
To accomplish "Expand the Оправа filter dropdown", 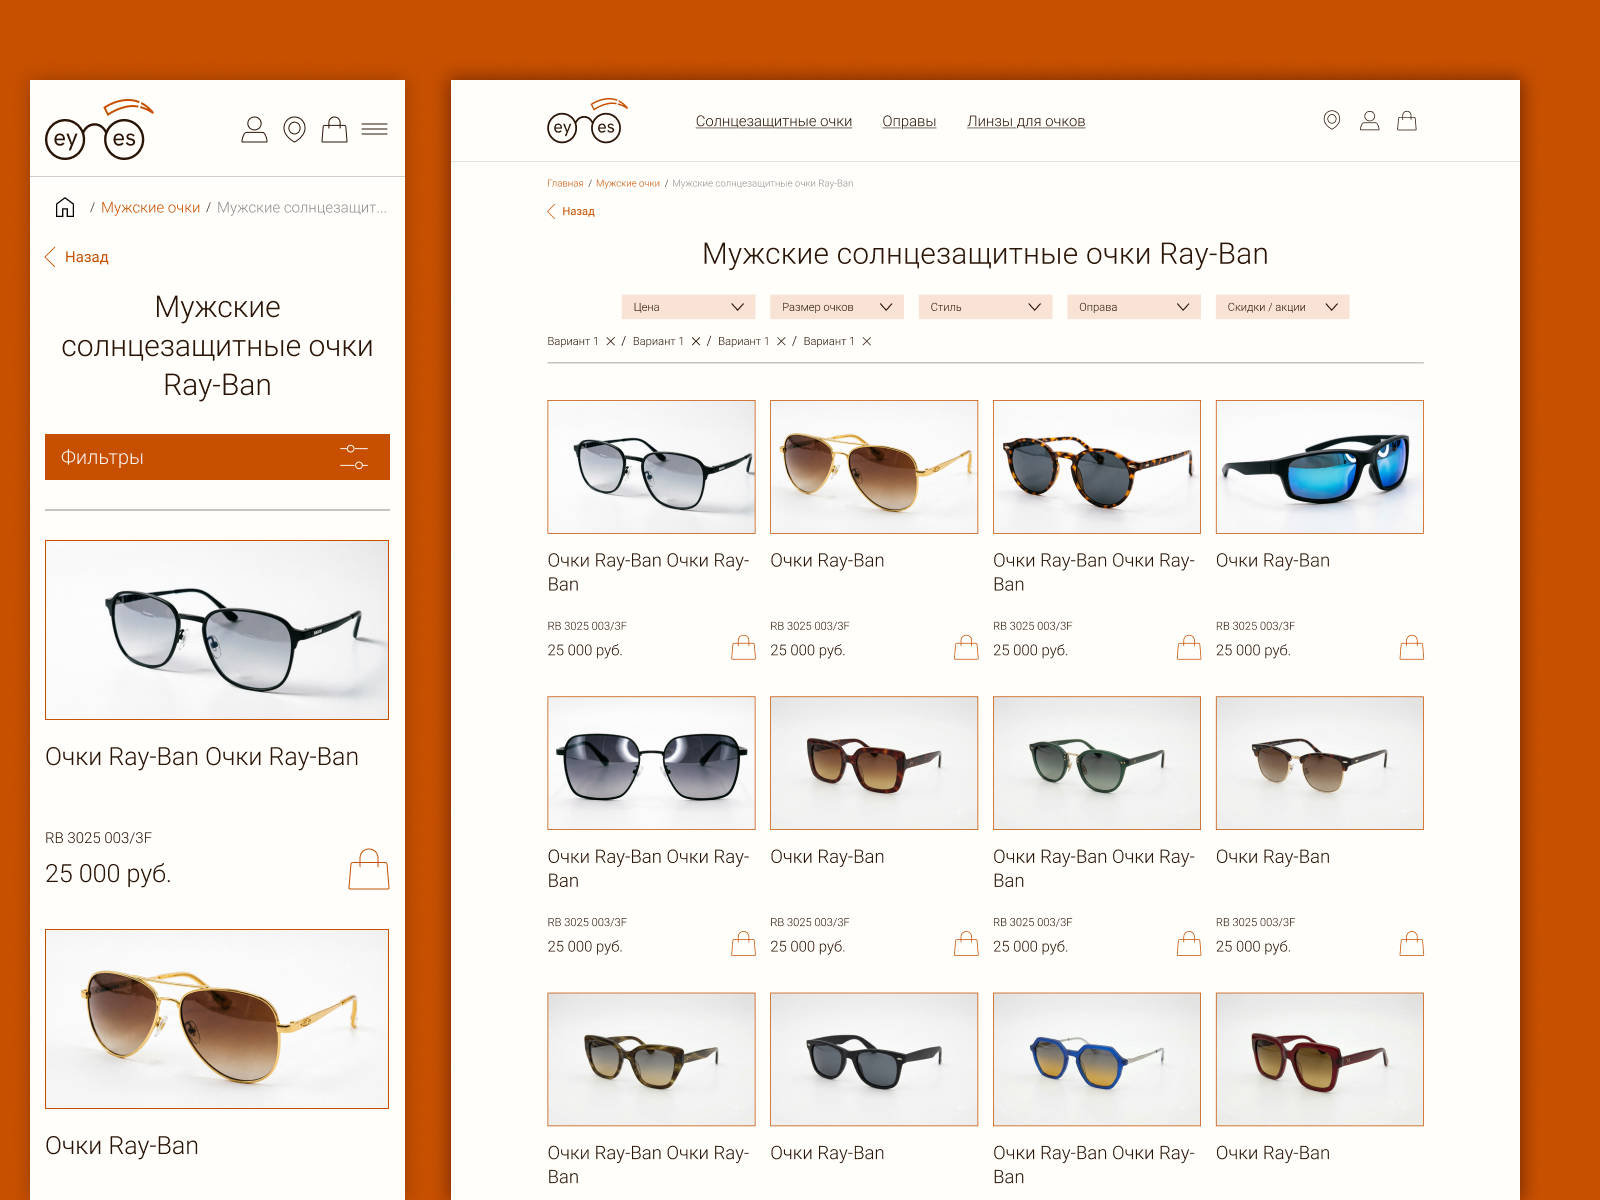I will point(1134,307).
